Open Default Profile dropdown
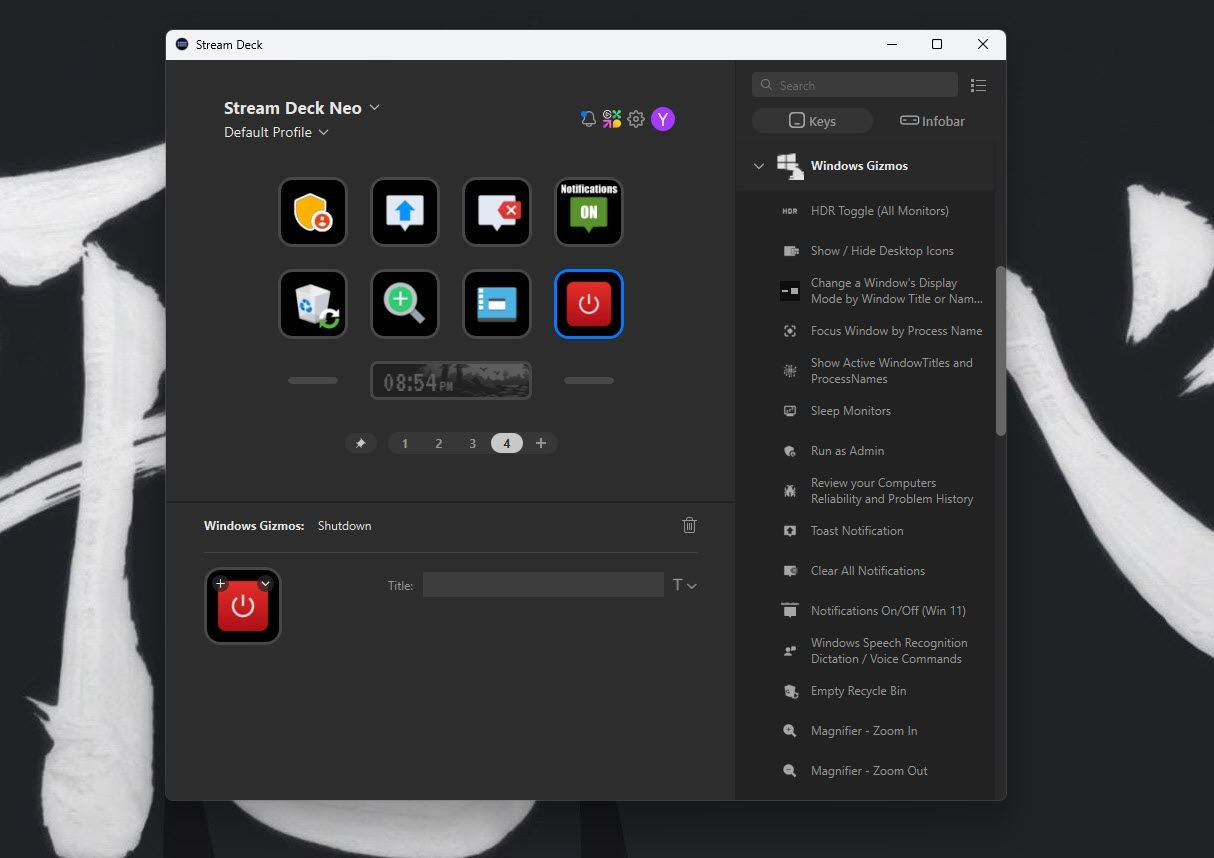Screen dimensions: 1214x858 pyautogui.click(x=276, y=132)
